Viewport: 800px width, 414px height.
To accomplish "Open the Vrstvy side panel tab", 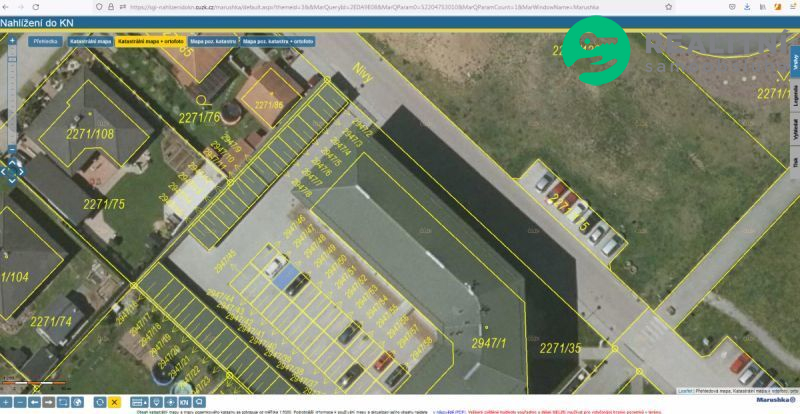I will (x=795, y=61).
